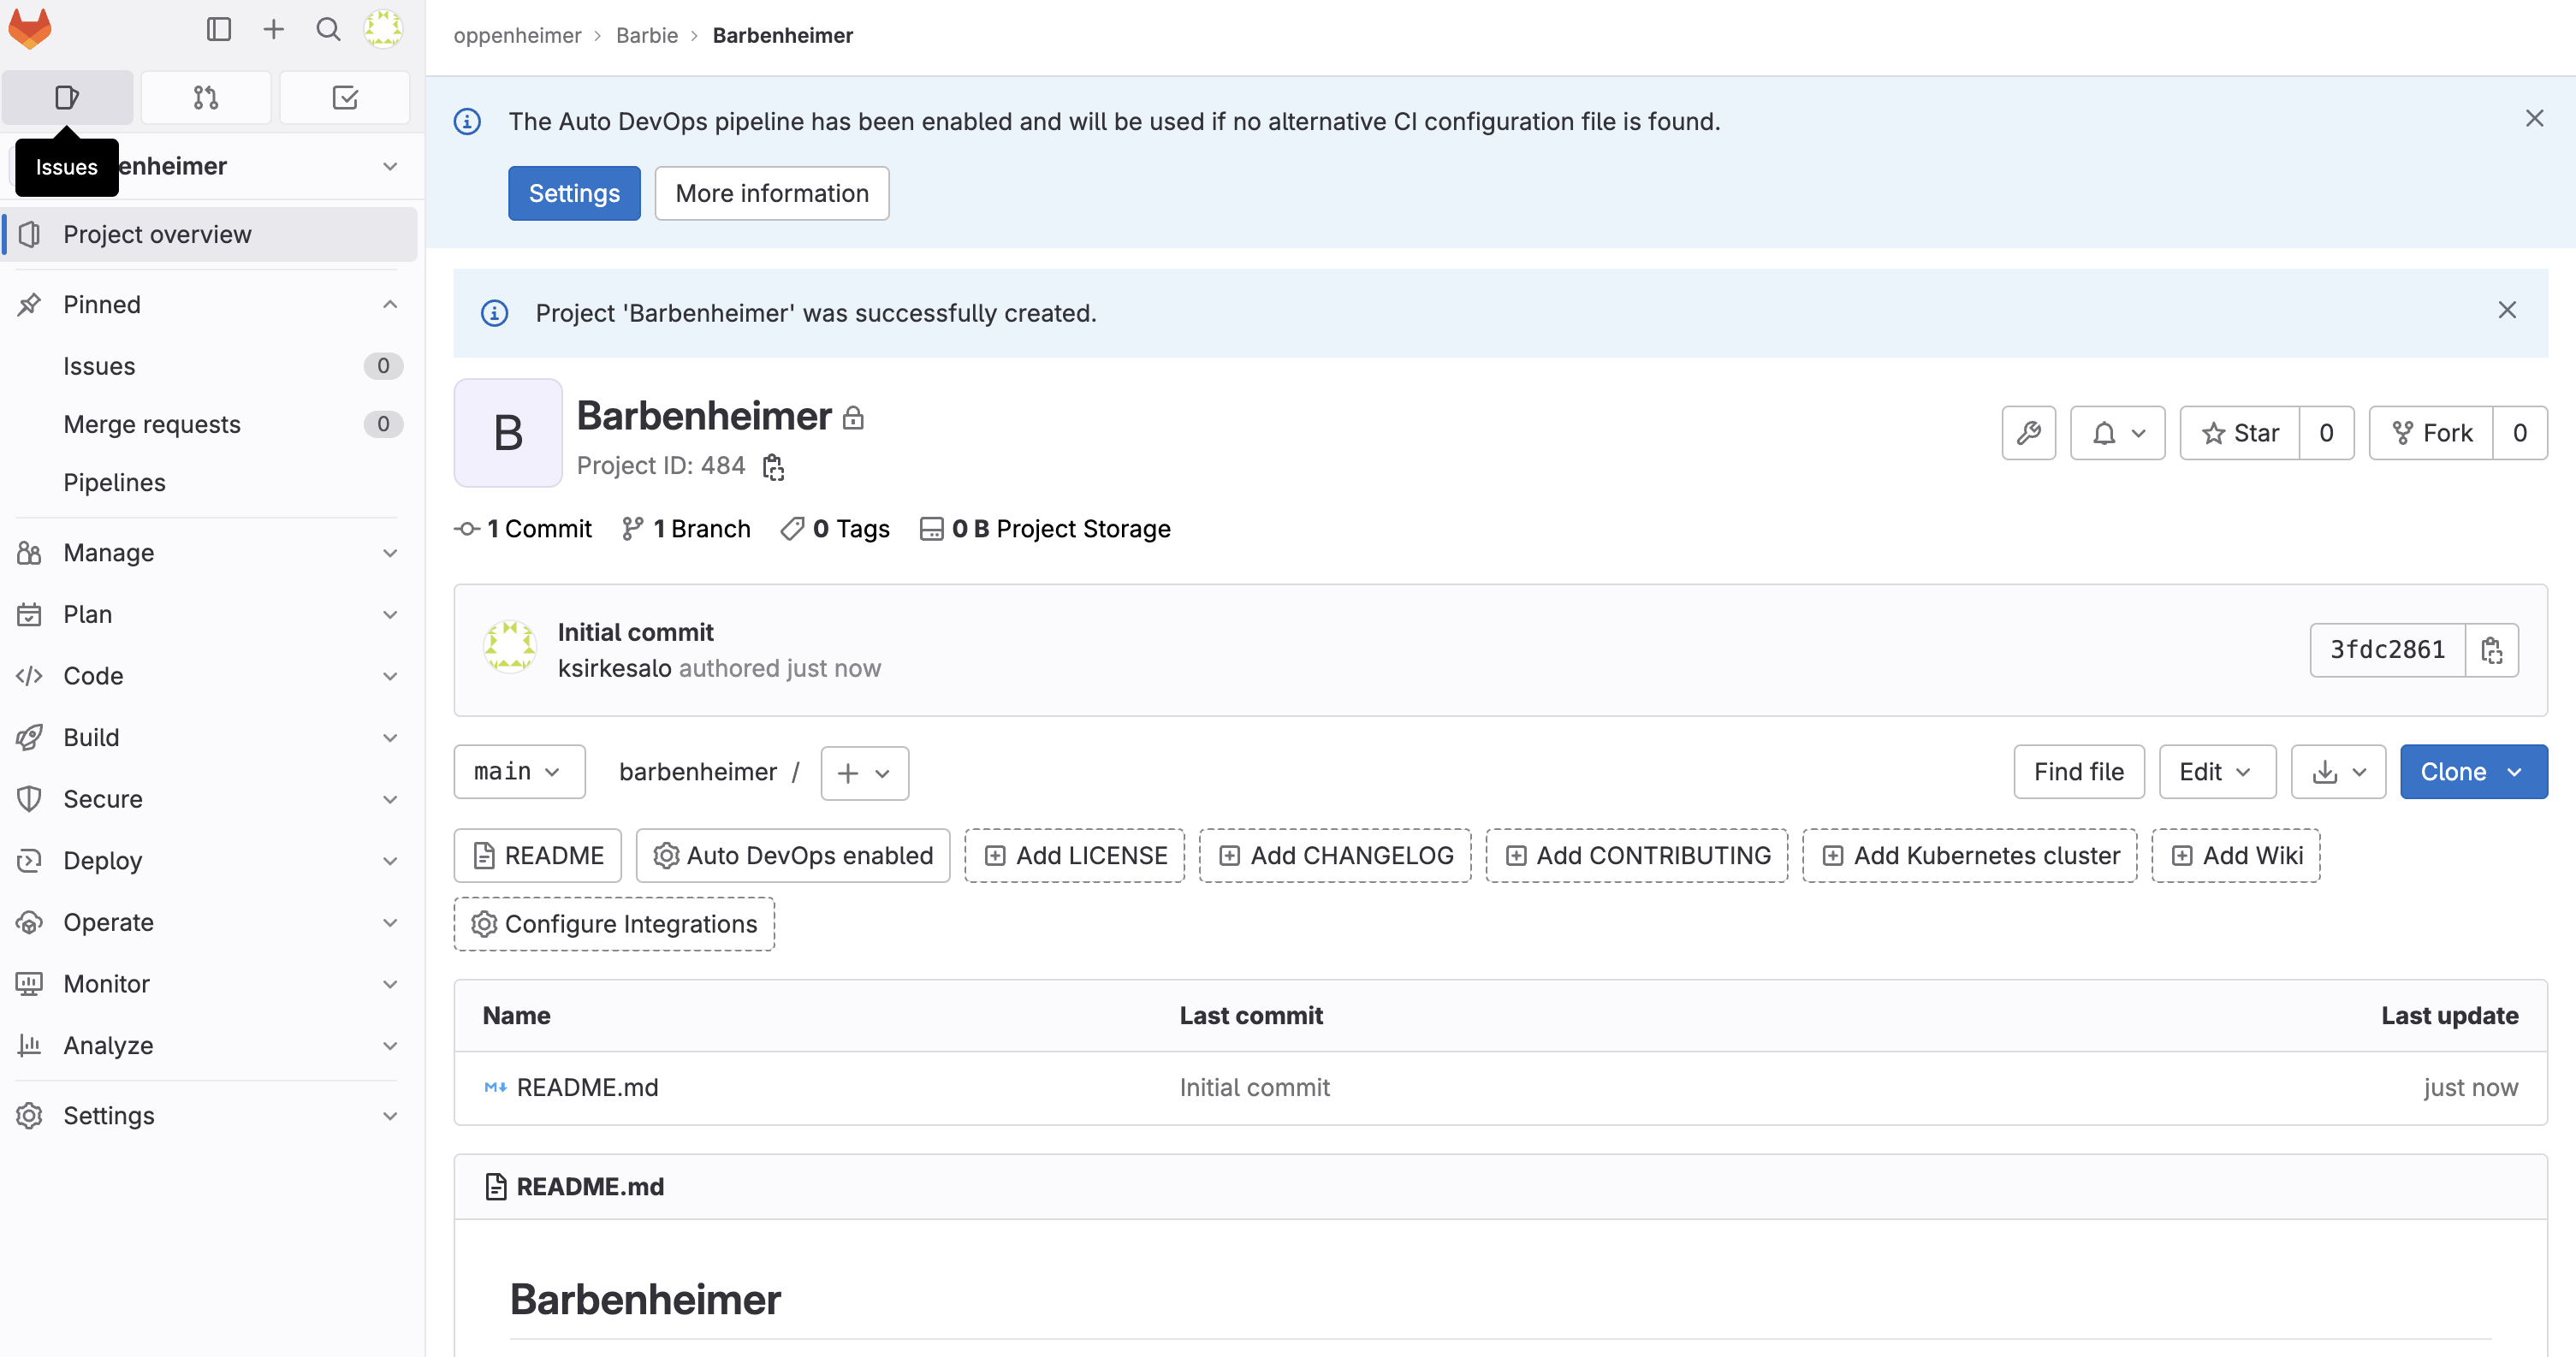Viewport: 2576px width, 1357px height.
Task: Open Settings via the gear icon in sidebar
Action: (x=29, y=1115)
